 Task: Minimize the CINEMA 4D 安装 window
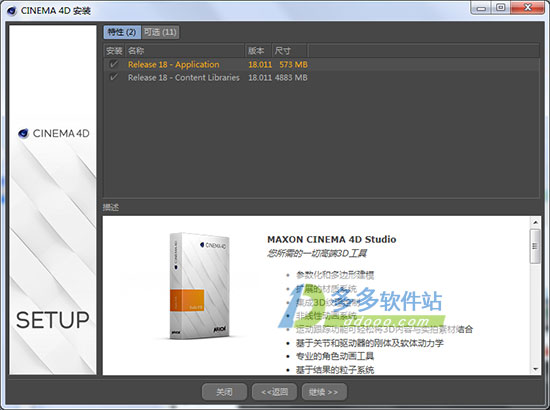coord(481,8)
